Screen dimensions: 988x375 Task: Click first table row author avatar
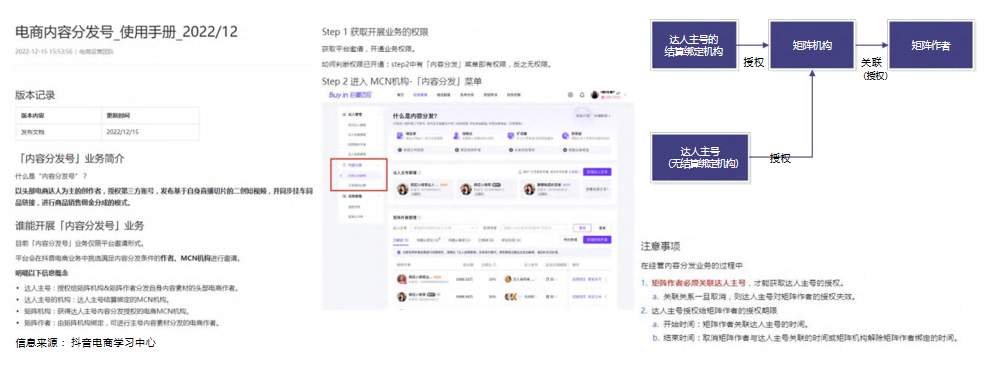pos(402,279)
